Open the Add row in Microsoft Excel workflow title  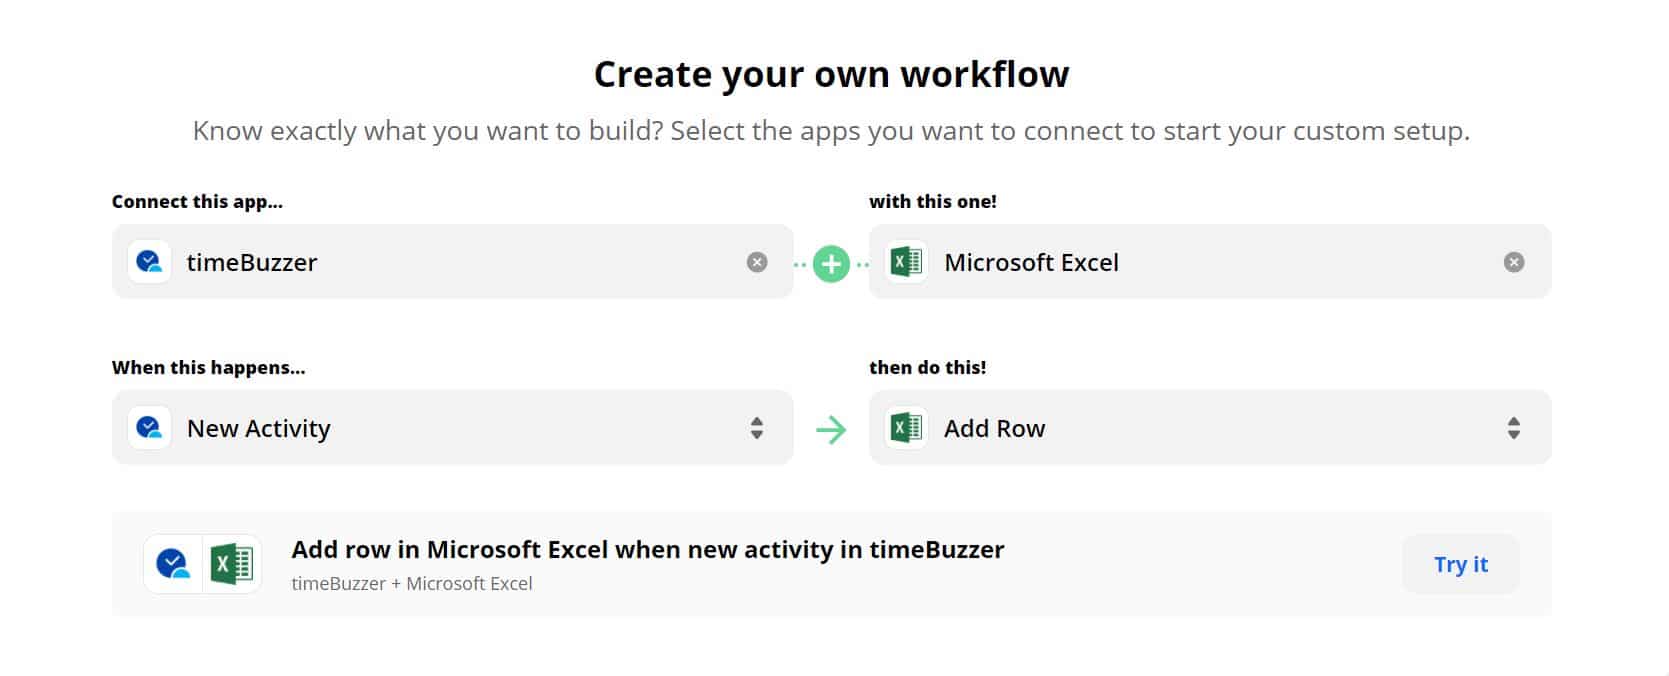[x=648, y=549]
